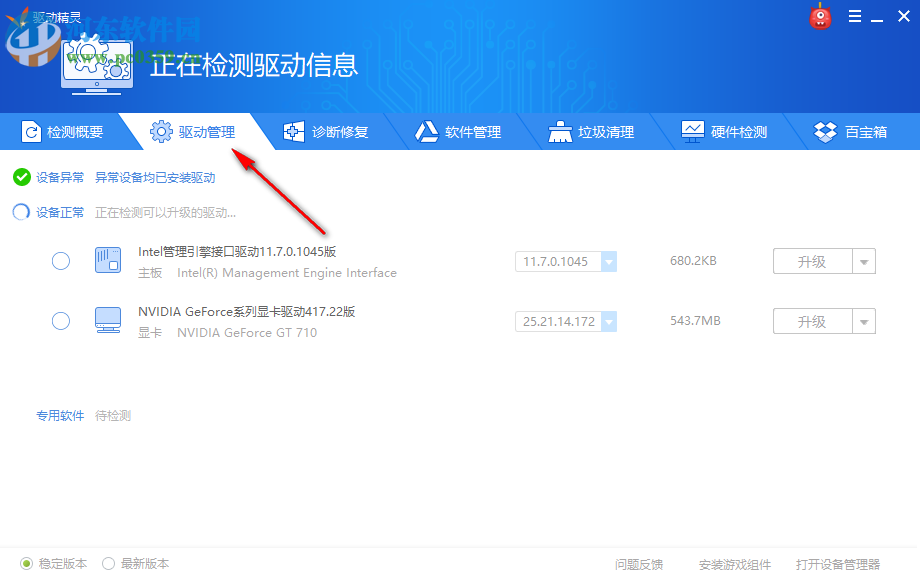This screenshot has height=580, width=920.
Task: Click the red robot promotion icon
Action: tap(820, 16)
